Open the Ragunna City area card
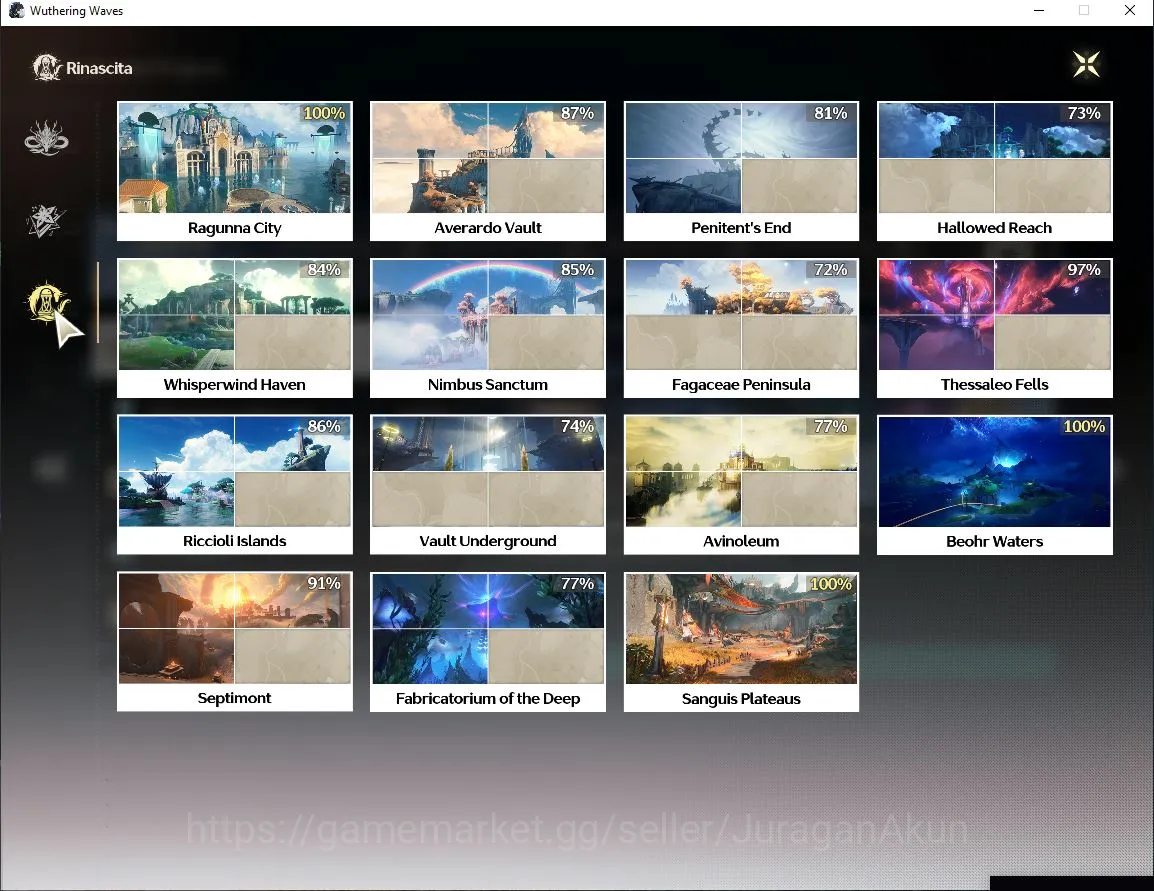Screen dimensions: 1154x891 [x=235, y=171]
